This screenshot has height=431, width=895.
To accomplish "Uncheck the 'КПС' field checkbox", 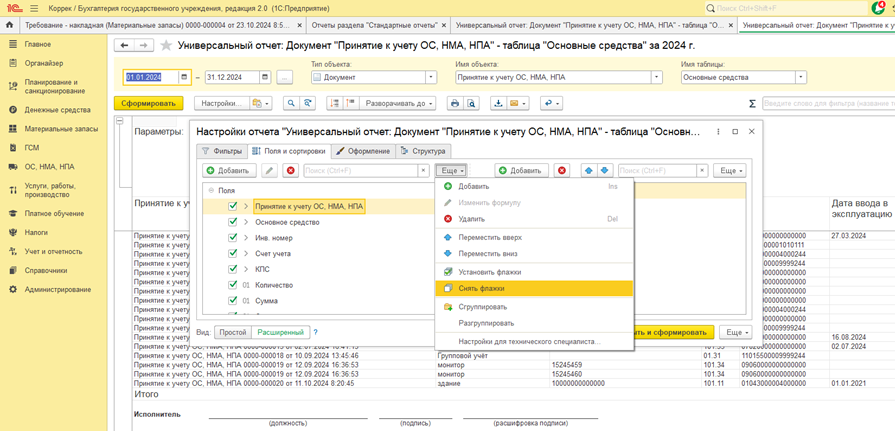I will point(232,269).
